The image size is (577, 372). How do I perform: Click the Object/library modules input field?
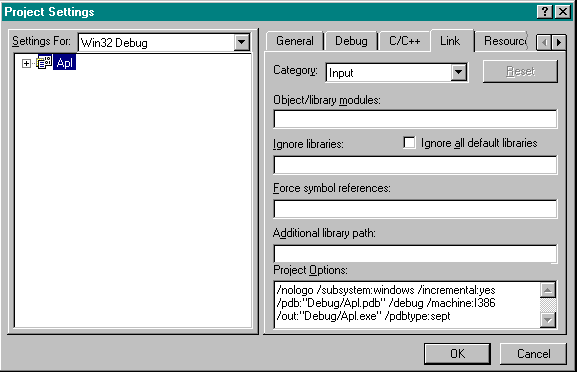[415, 119]
